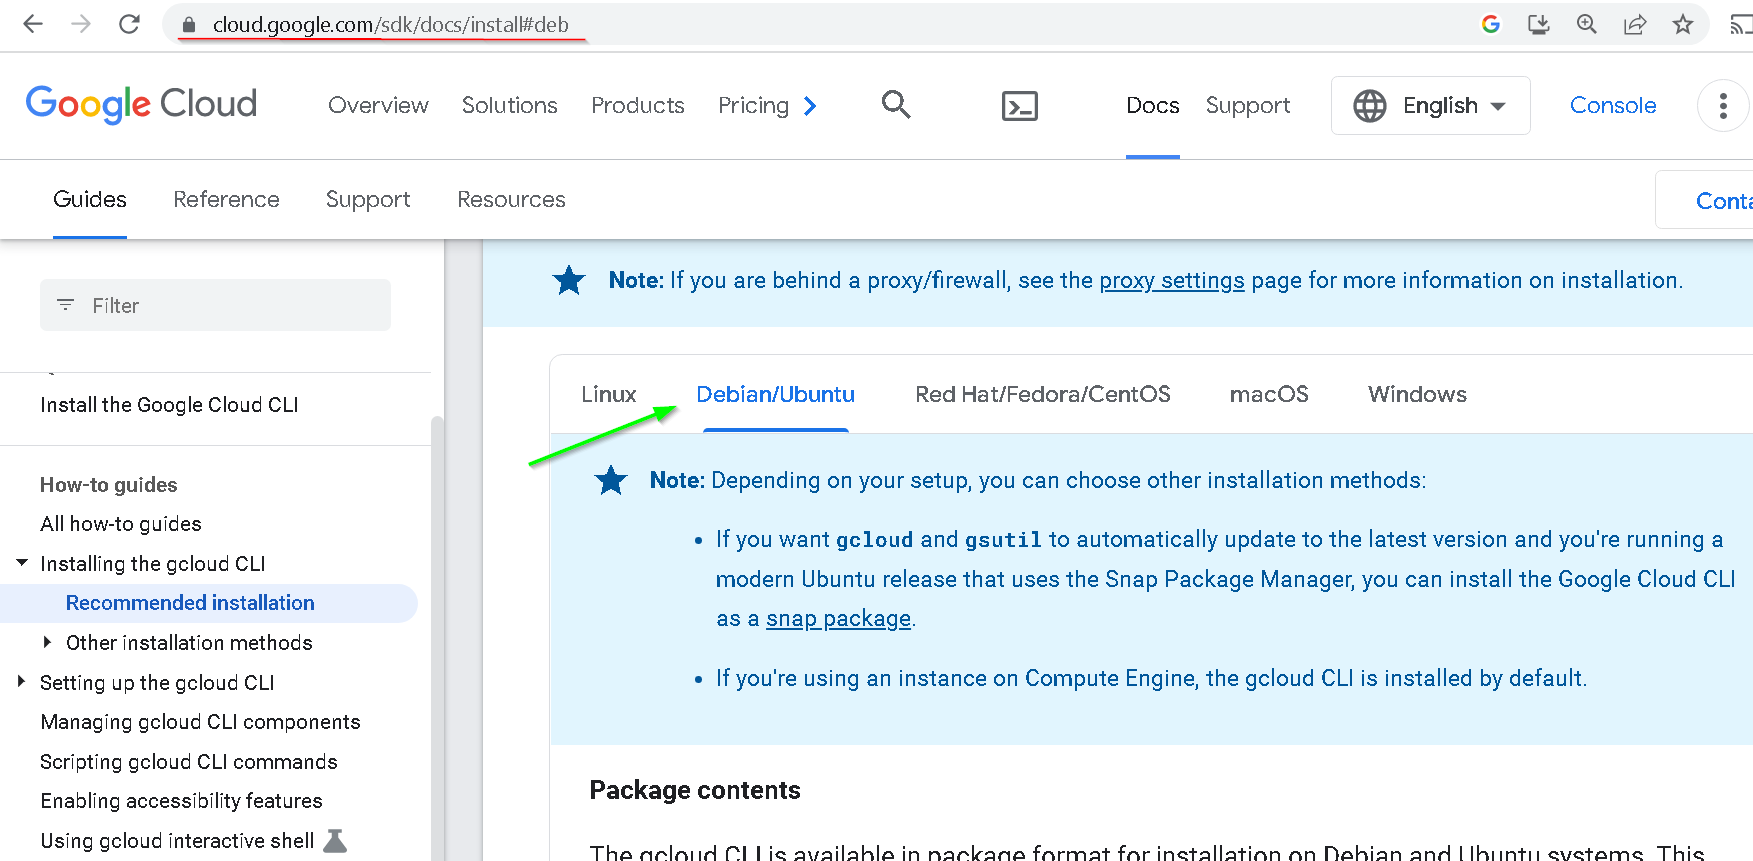Select the Debian/Ubuntu installation tab
Viewport: 1753px width, 861px height.
(775, 394)
